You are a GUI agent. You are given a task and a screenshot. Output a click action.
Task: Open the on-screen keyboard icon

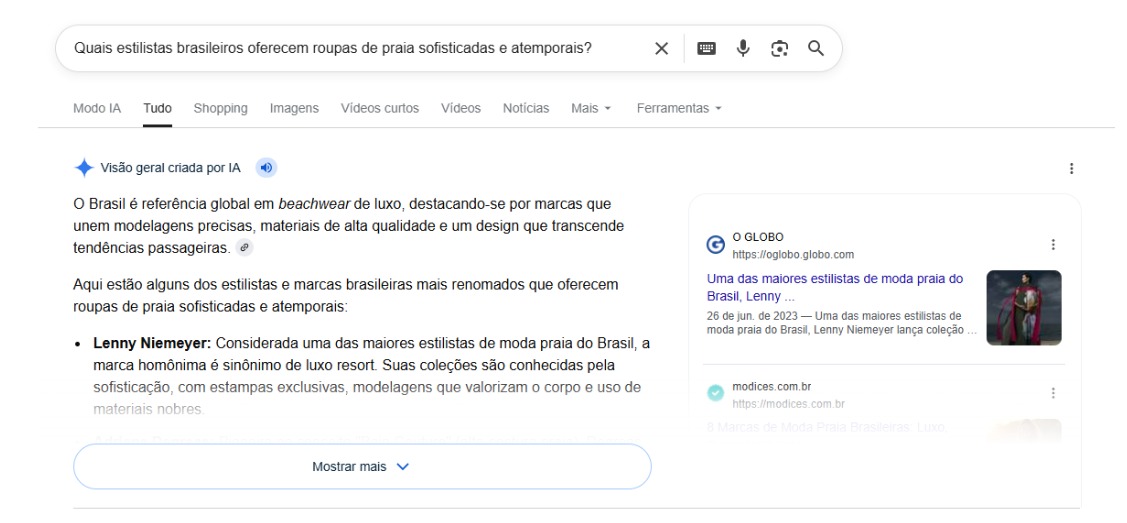point(707,48)
